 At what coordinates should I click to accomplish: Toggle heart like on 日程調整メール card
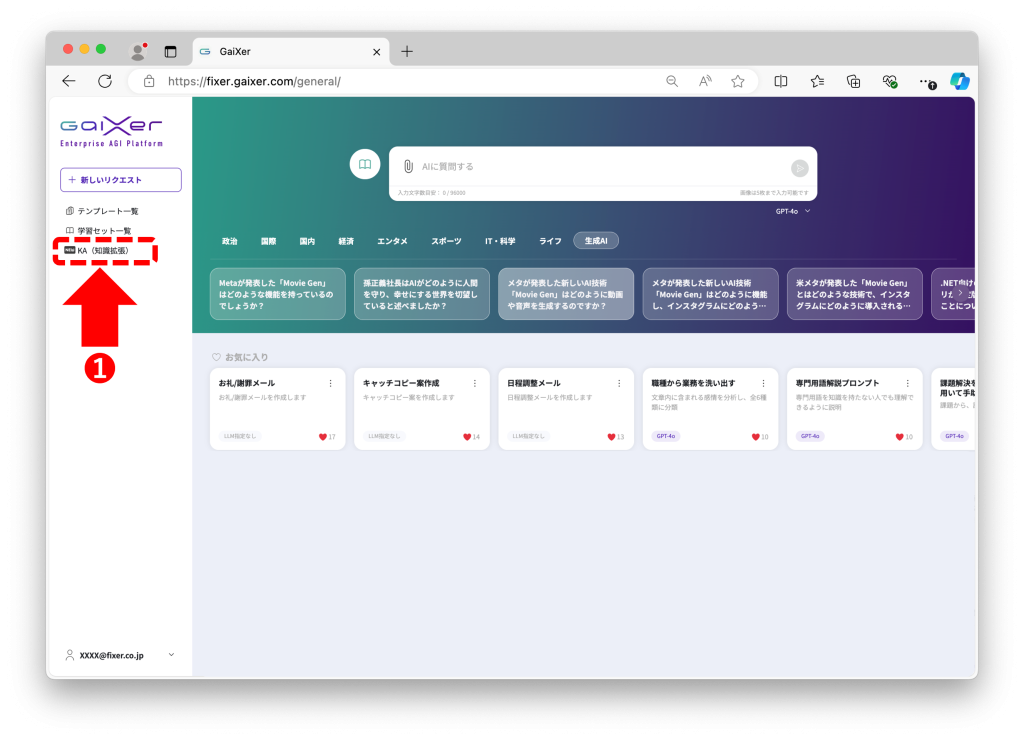pos(607,437)
